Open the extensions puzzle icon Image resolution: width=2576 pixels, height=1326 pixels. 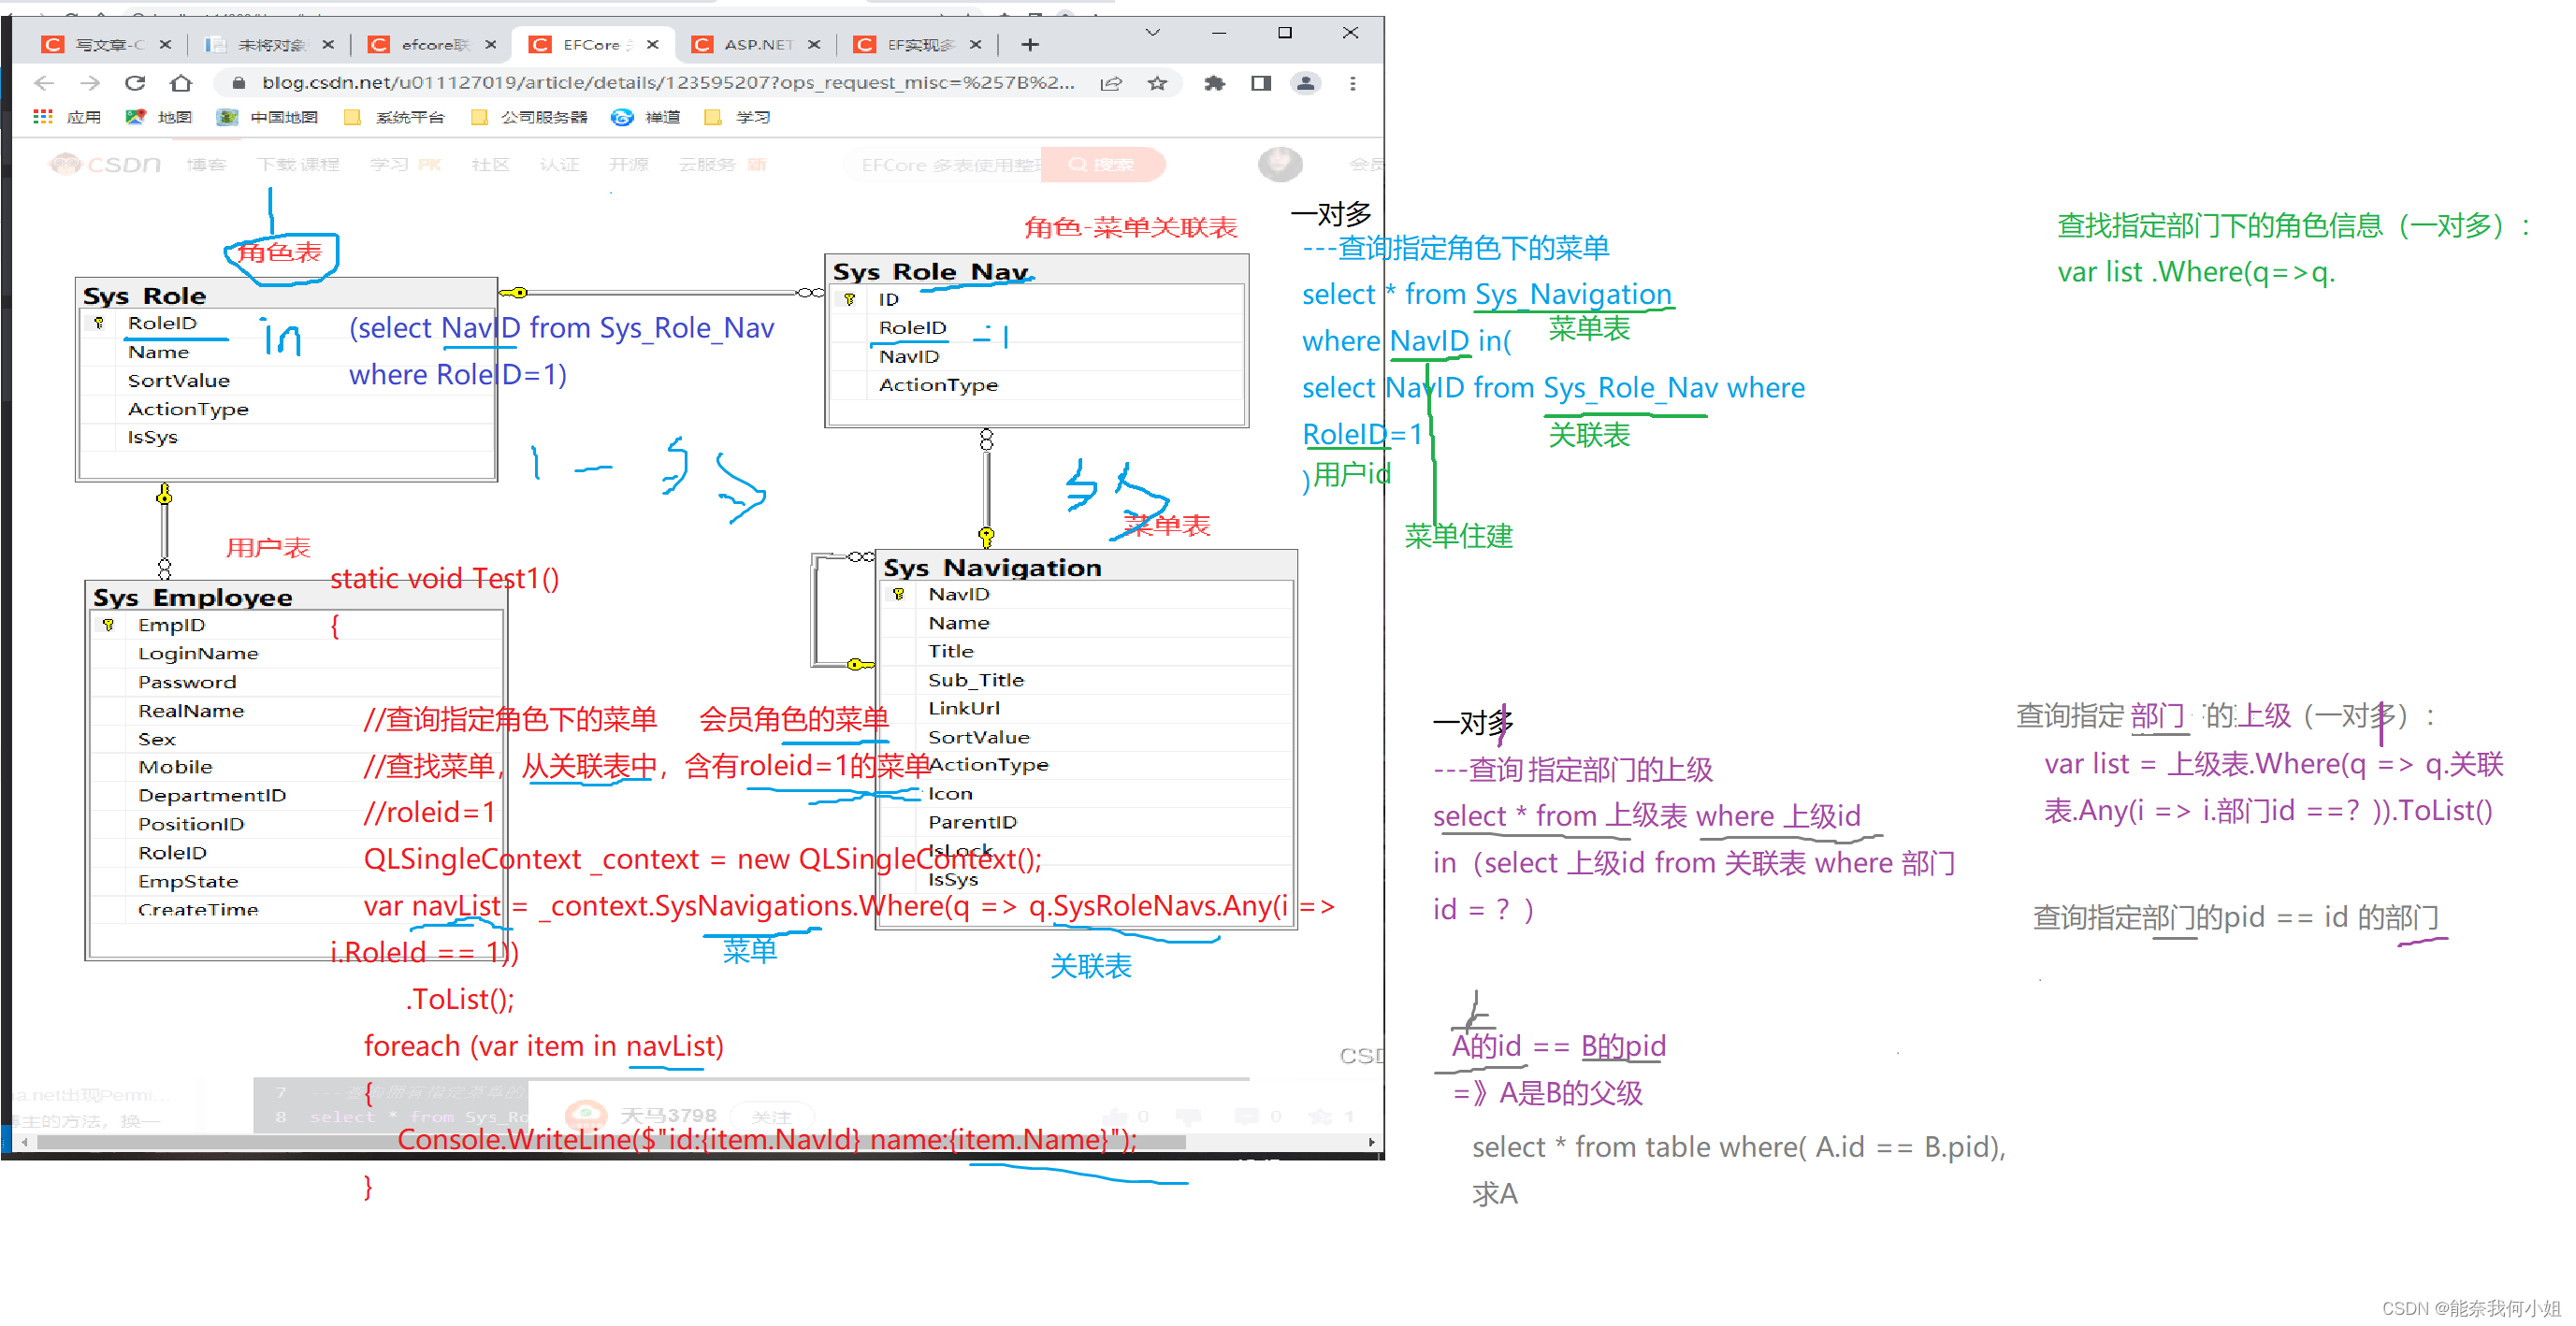pos(1215,83)
